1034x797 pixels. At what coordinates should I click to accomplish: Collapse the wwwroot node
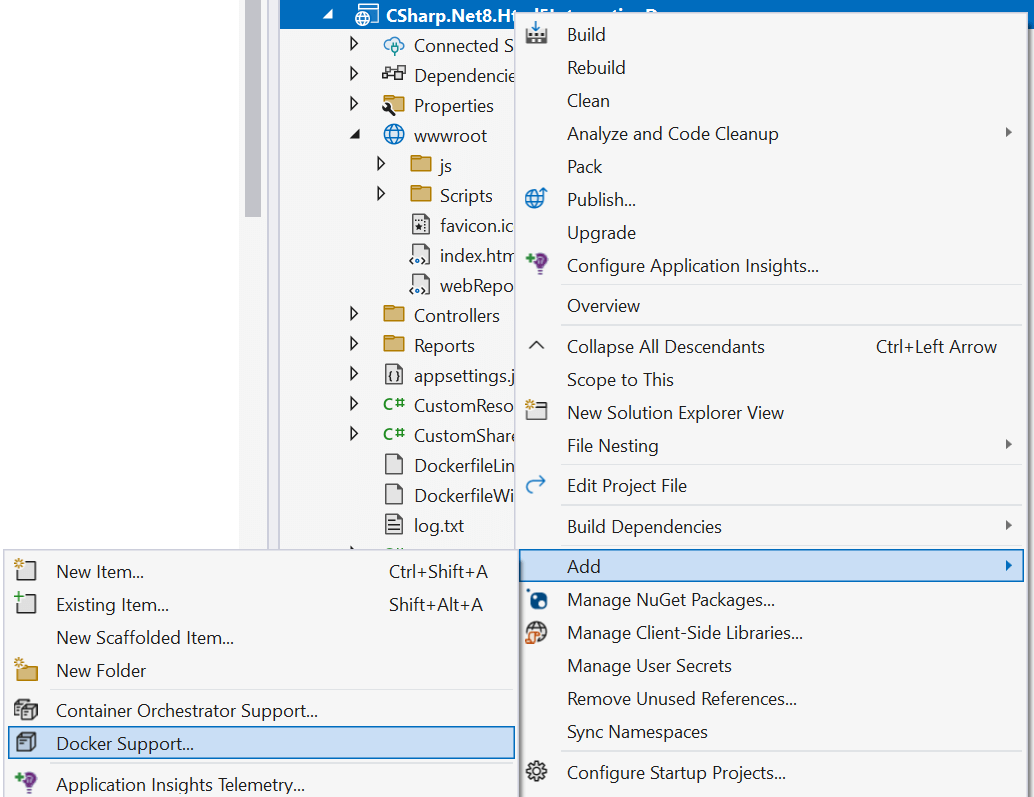pos(354,135)
